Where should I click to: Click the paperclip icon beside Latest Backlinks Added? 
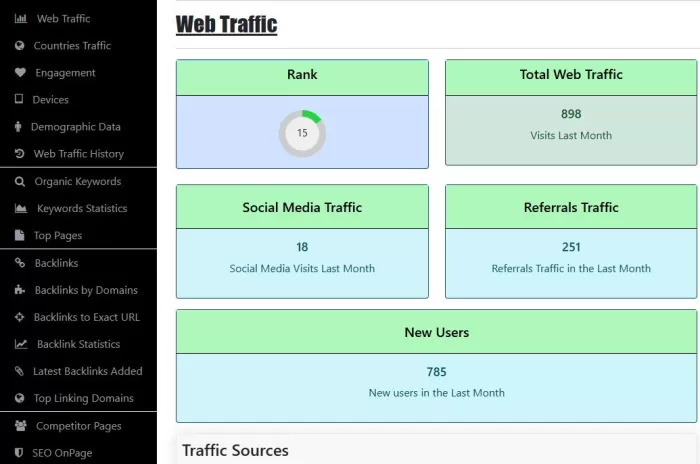(19, 371)
